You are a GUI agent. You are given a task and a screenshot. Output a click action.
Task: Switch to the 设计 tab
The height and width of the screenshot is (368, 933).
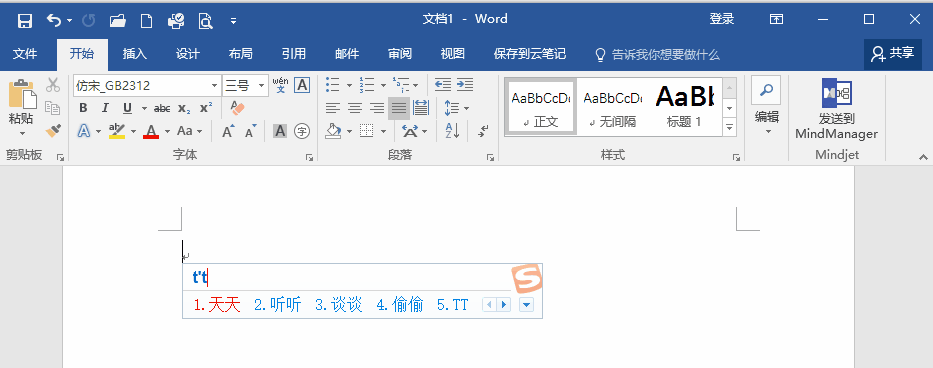pos(187,54)
